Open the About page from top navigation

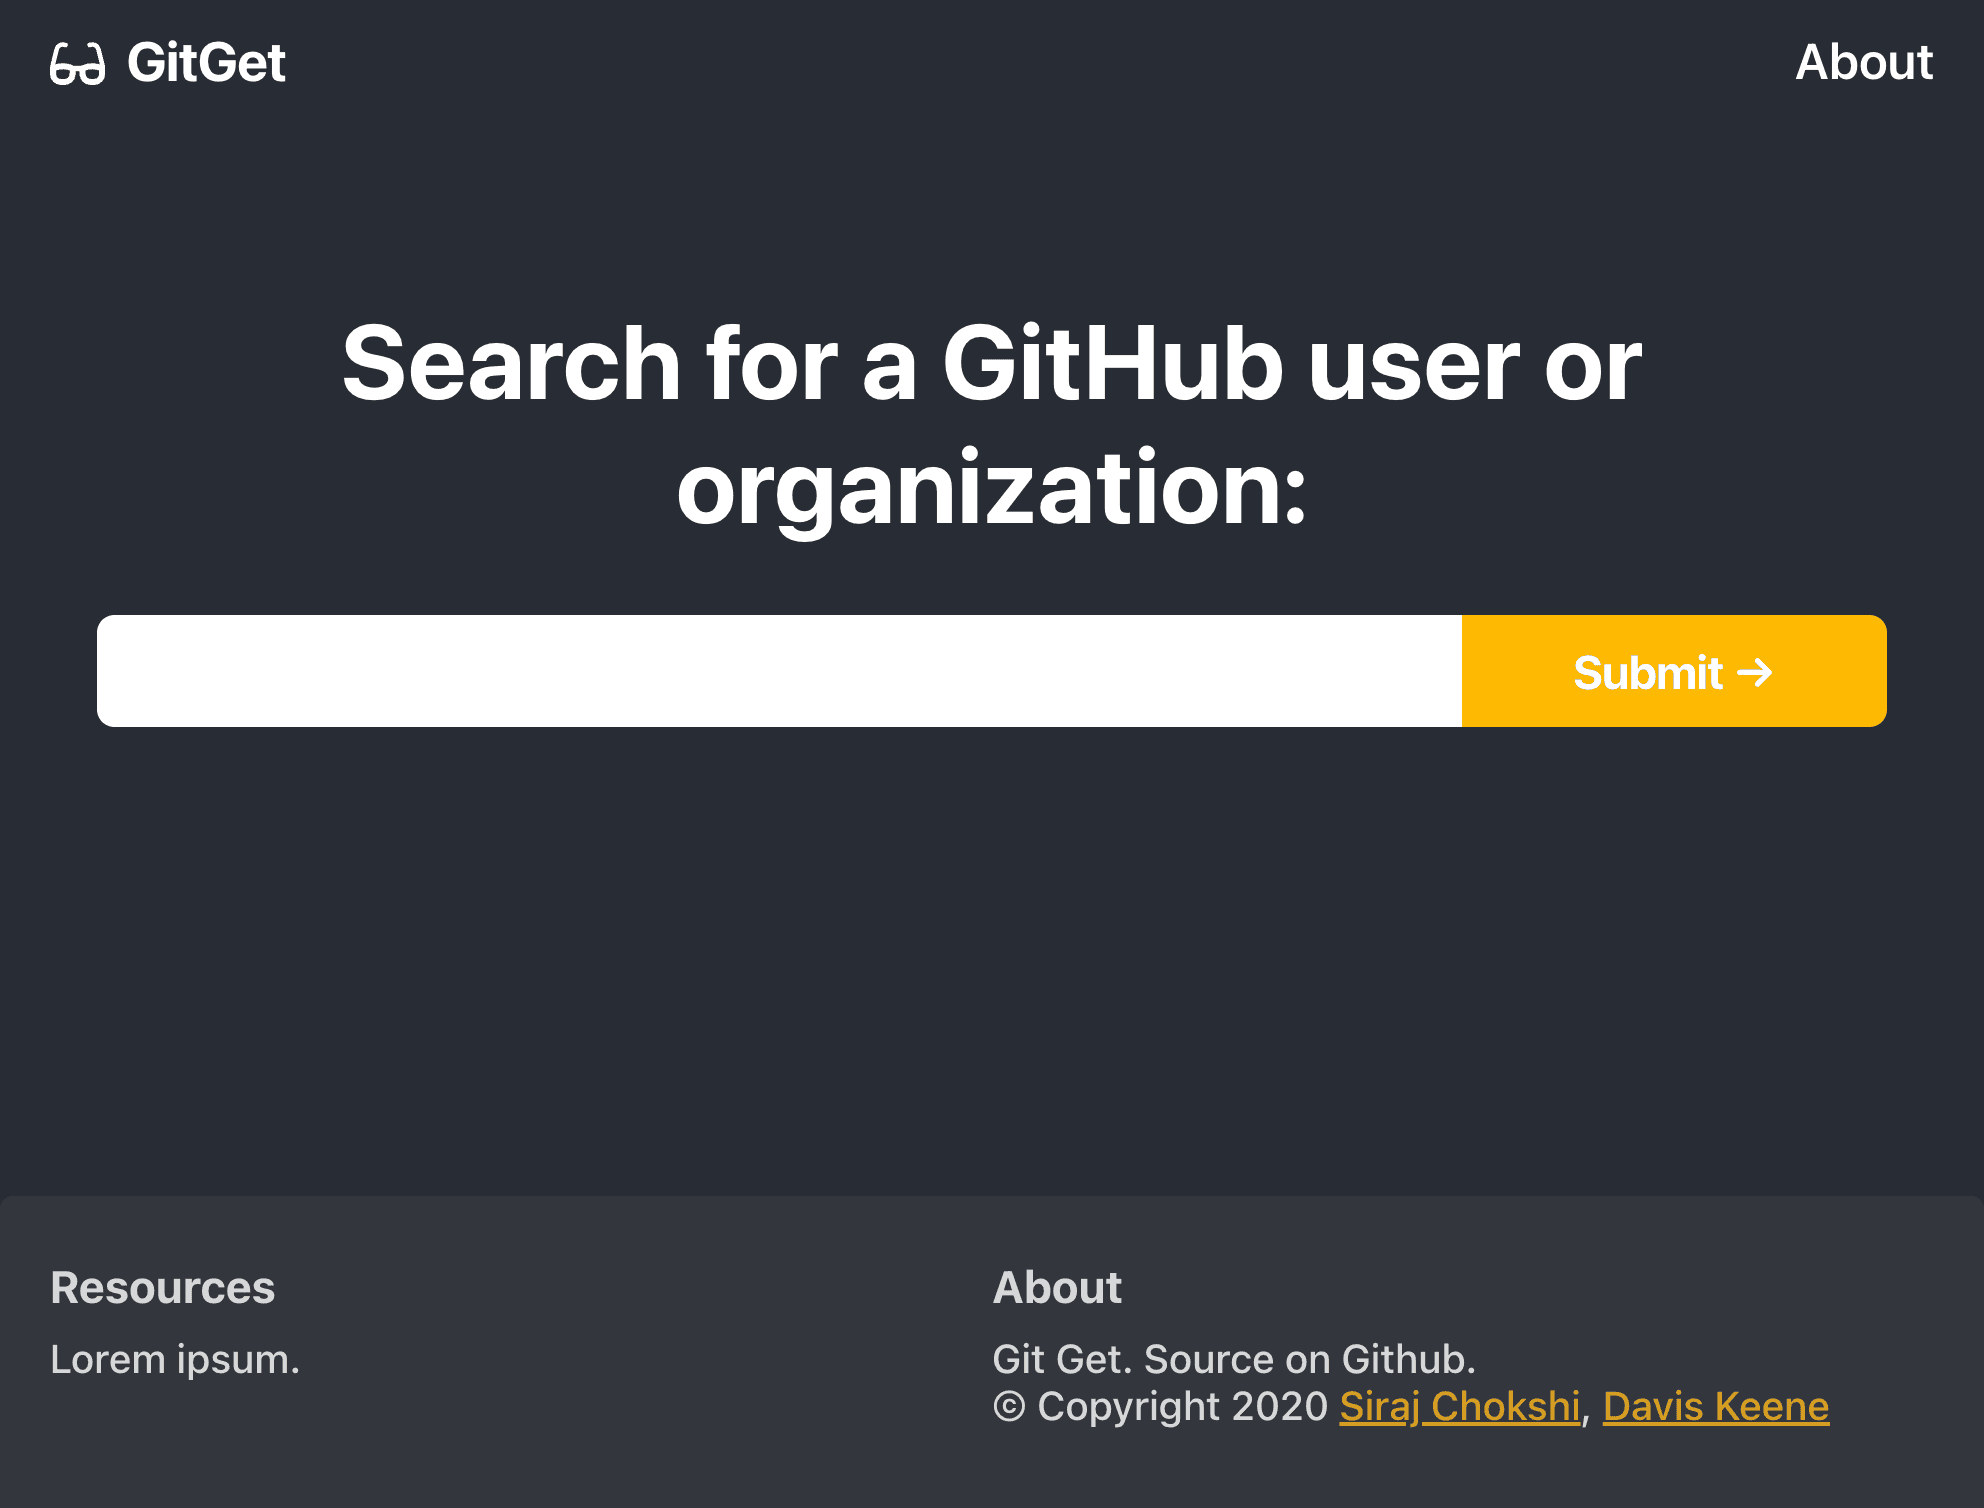1863,63
